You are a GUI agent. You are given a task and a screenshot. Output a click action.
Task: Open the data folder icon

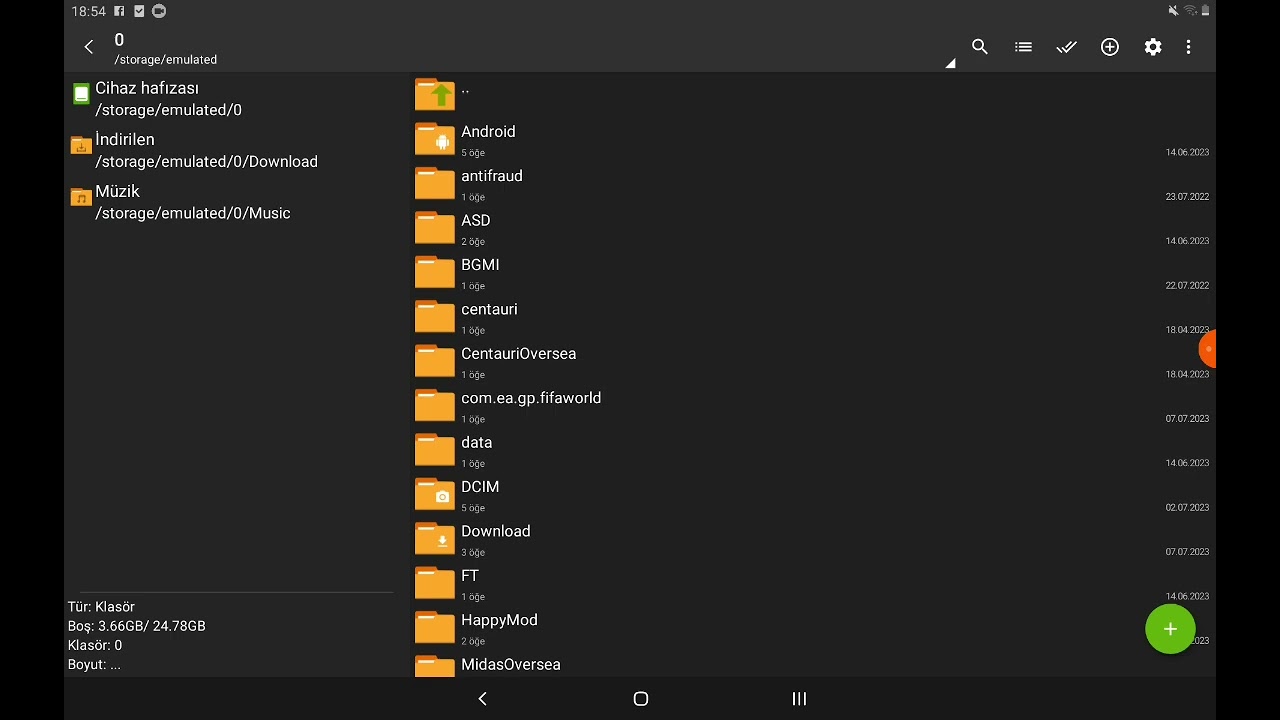pyautogui.click(x=435, y=450)
